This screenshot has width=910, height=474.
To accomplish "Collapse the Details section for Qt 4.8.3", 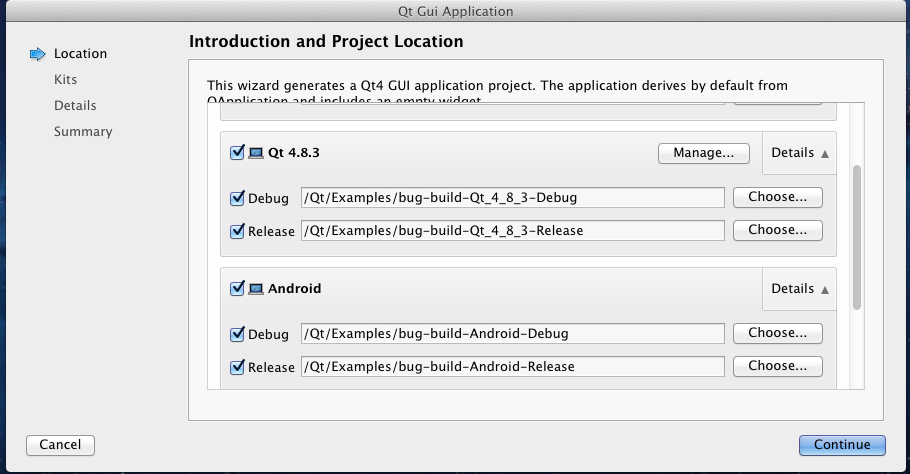I will 799,153.
